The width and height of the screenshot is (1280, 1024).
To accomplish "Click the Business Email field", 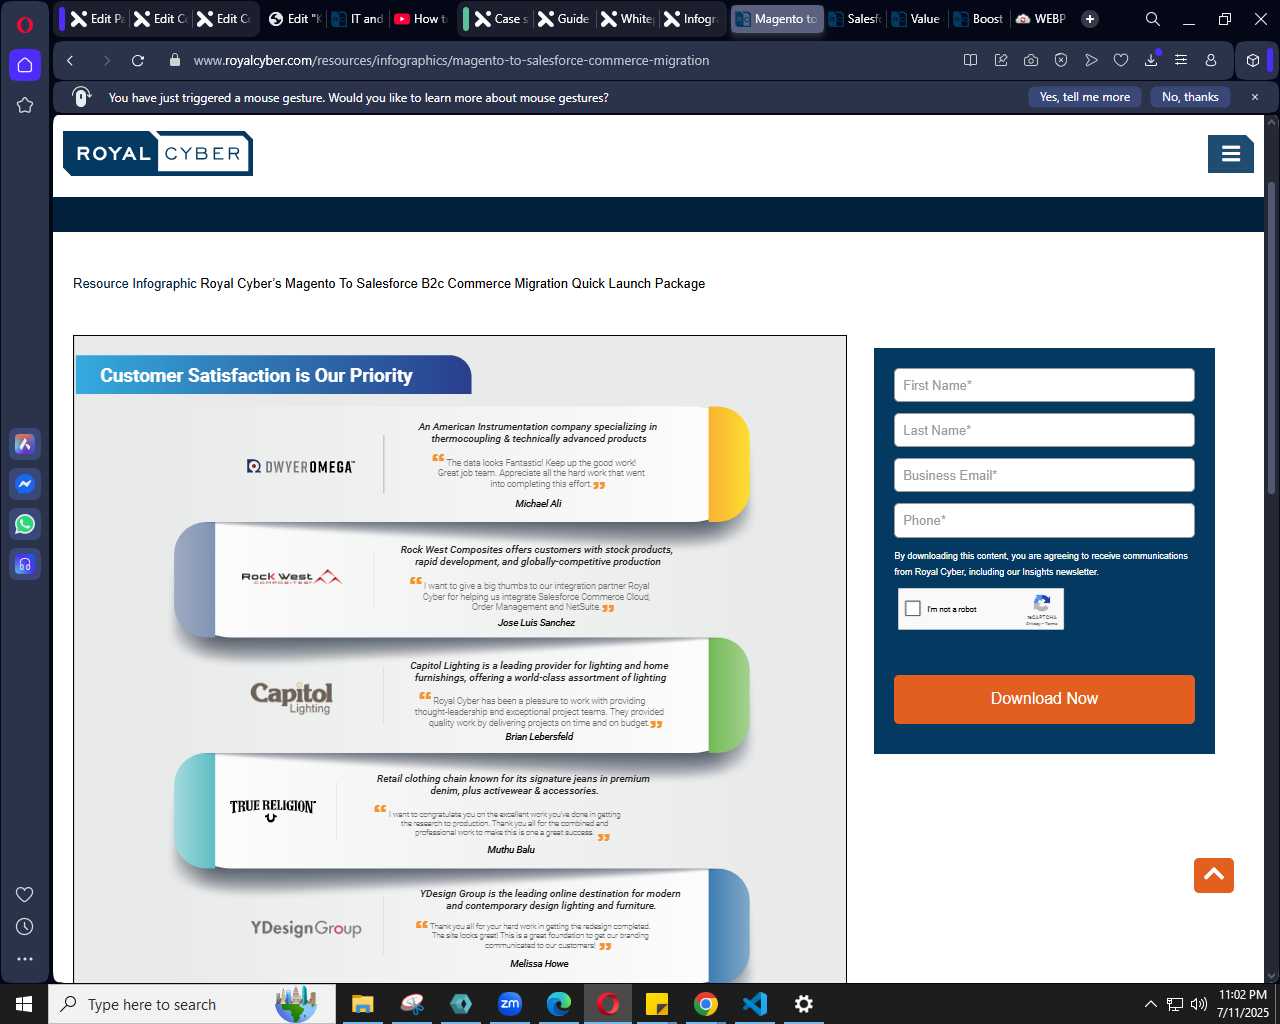I will (1044, 475).
